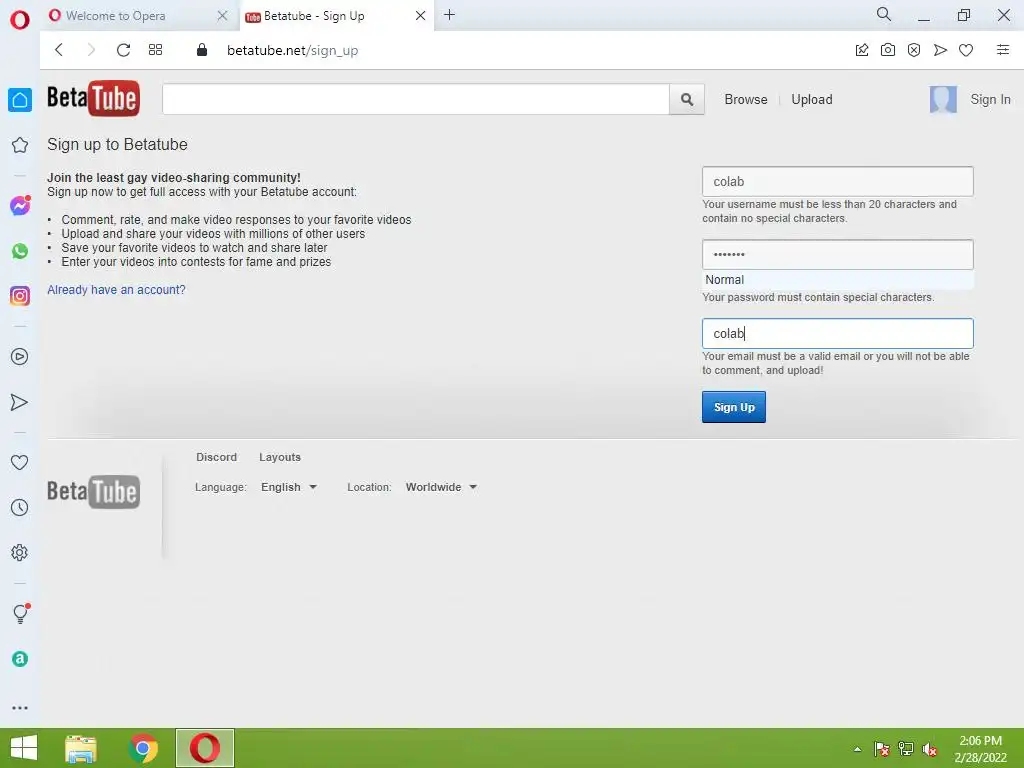
Task: Open WhatsApp in the sidebar
Action: click(x=20, y=251)
